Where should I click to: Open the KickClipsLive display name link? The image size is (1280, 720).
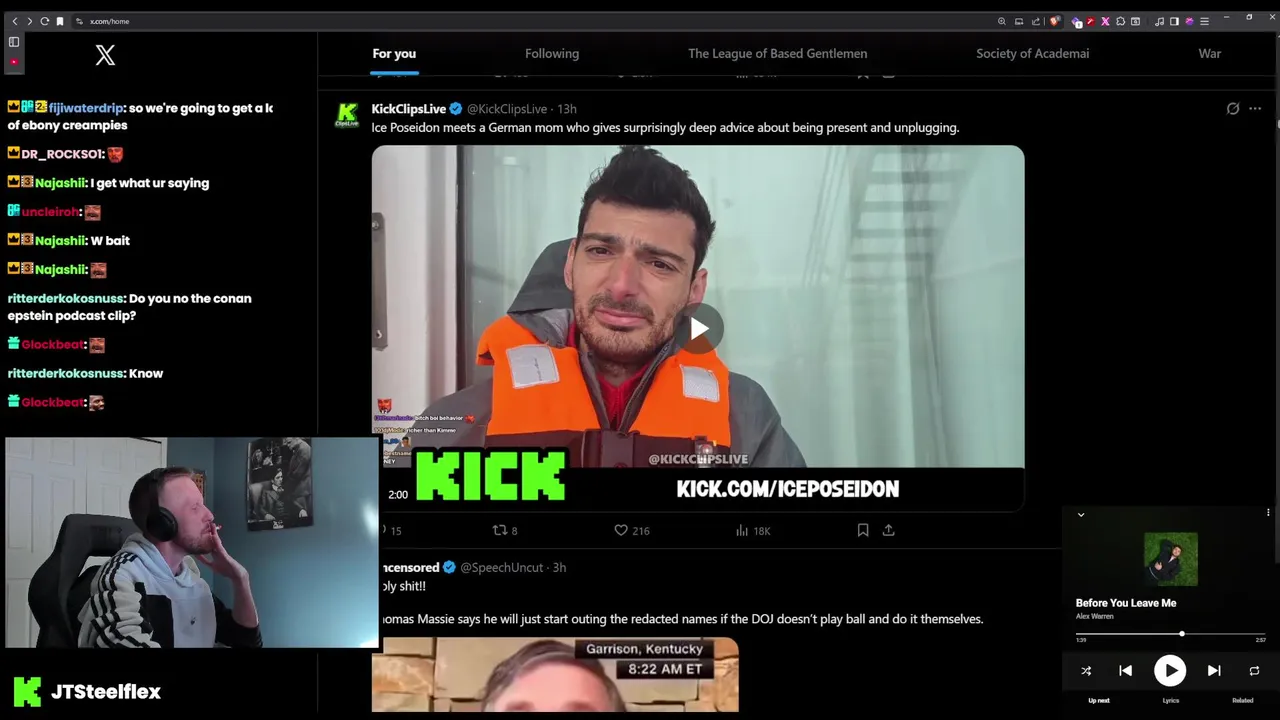(408, 109)
